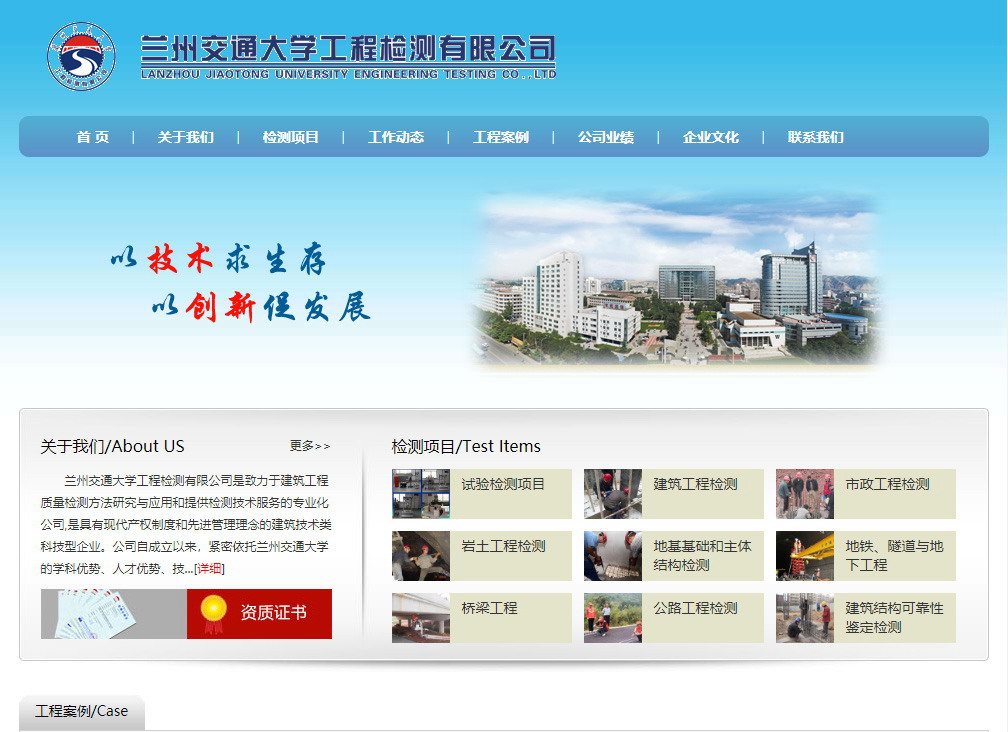Click the gold medal icon on 资质证书

[213, 614]
